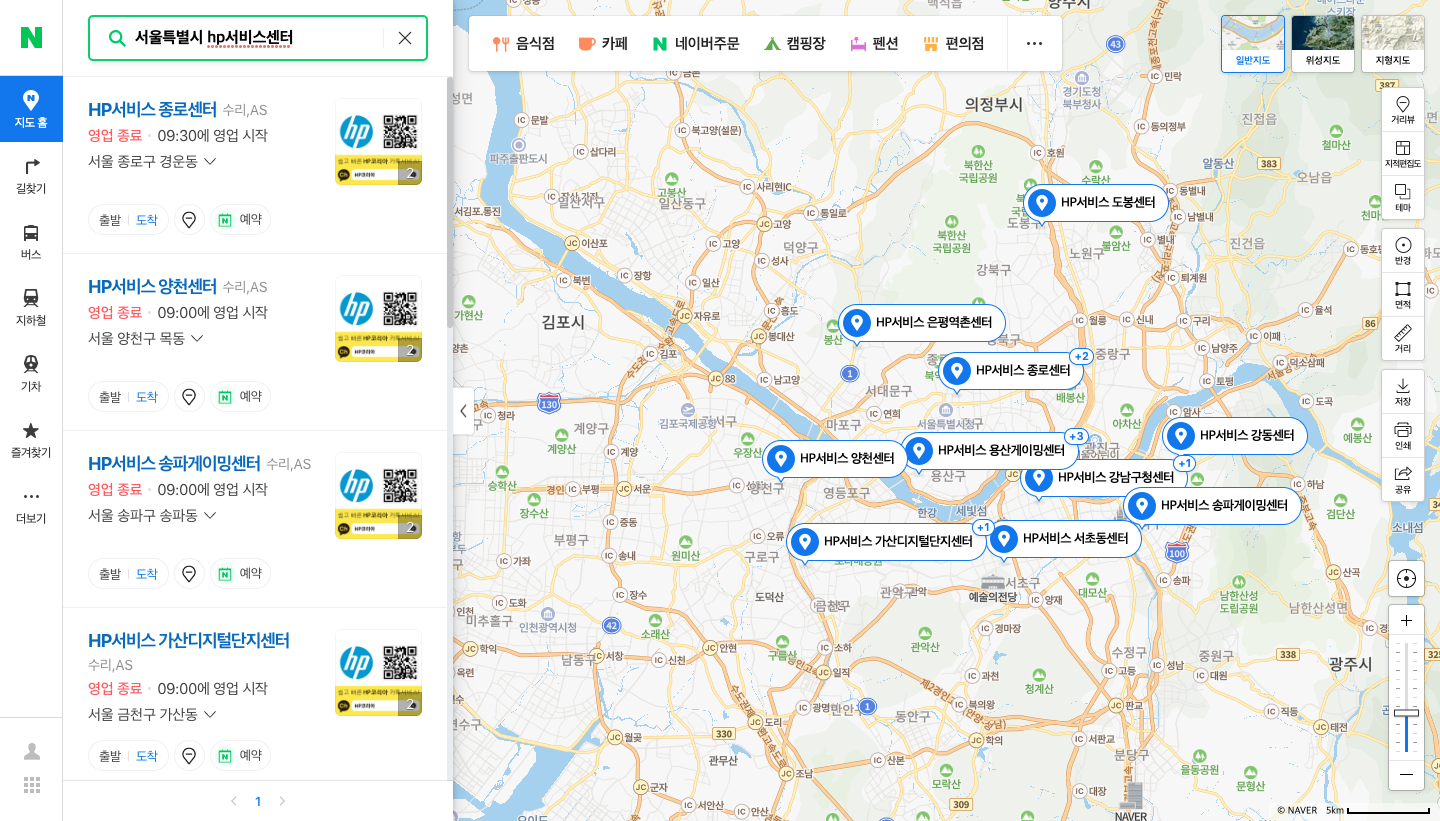The width and height of the screenshot is (1440, 821).
Task: Click 저장 save map button
Action: [1403, 392]
